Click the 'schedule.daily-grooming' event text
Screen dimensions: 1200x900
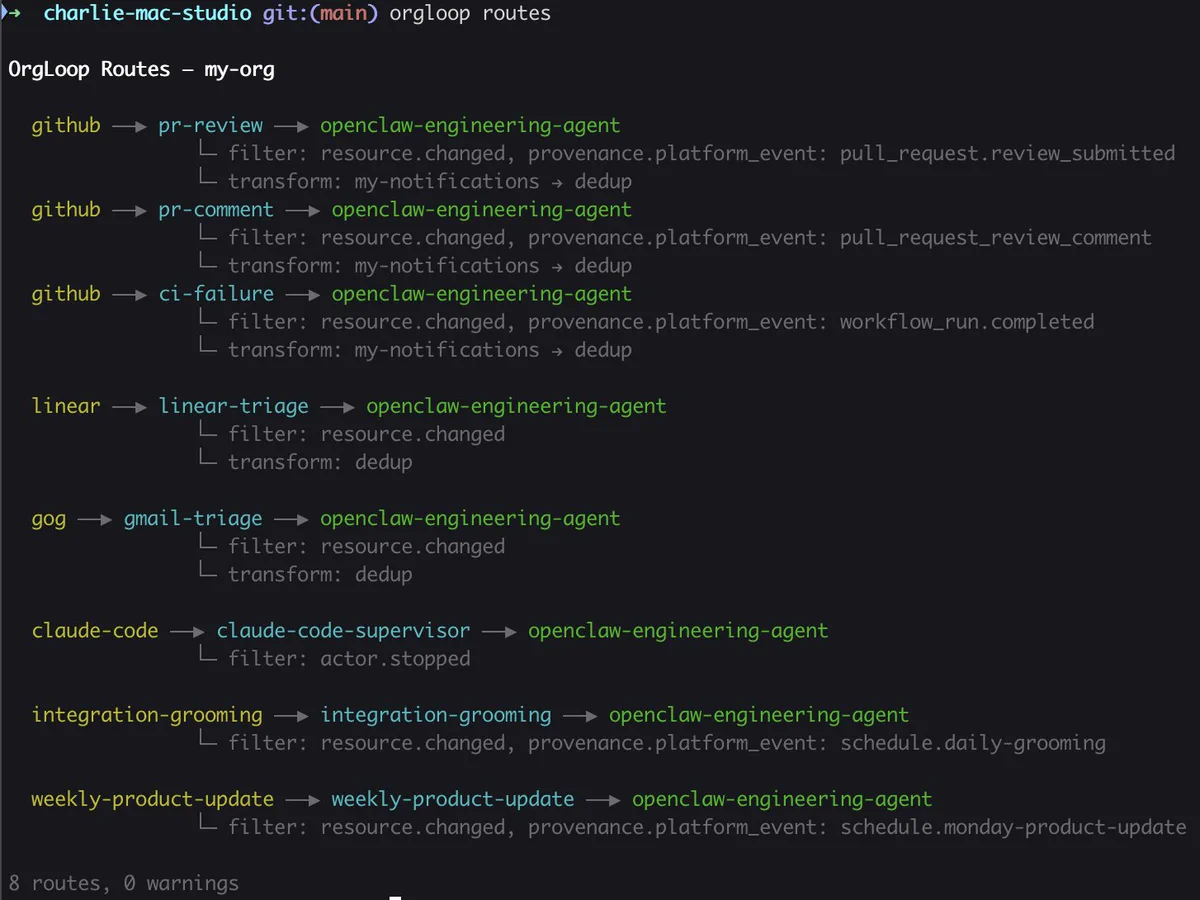[973, 743]
